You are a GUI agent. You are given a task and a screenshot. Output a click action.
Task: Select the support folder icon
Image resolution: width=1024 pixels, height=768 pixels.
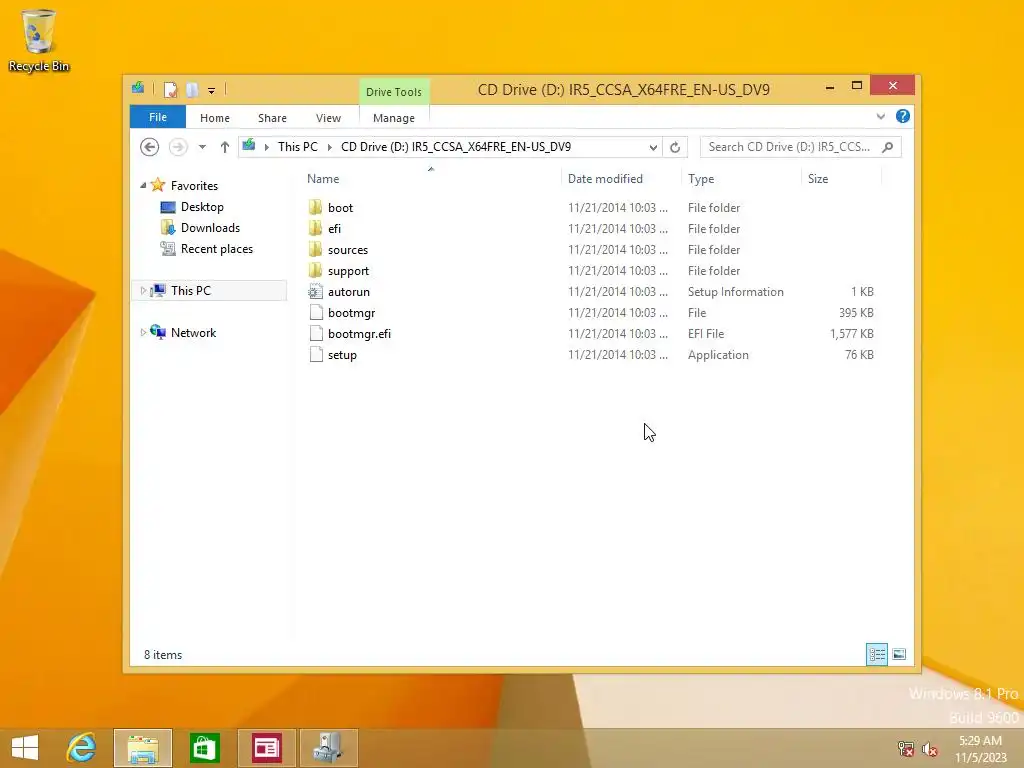tap(315, 270)
